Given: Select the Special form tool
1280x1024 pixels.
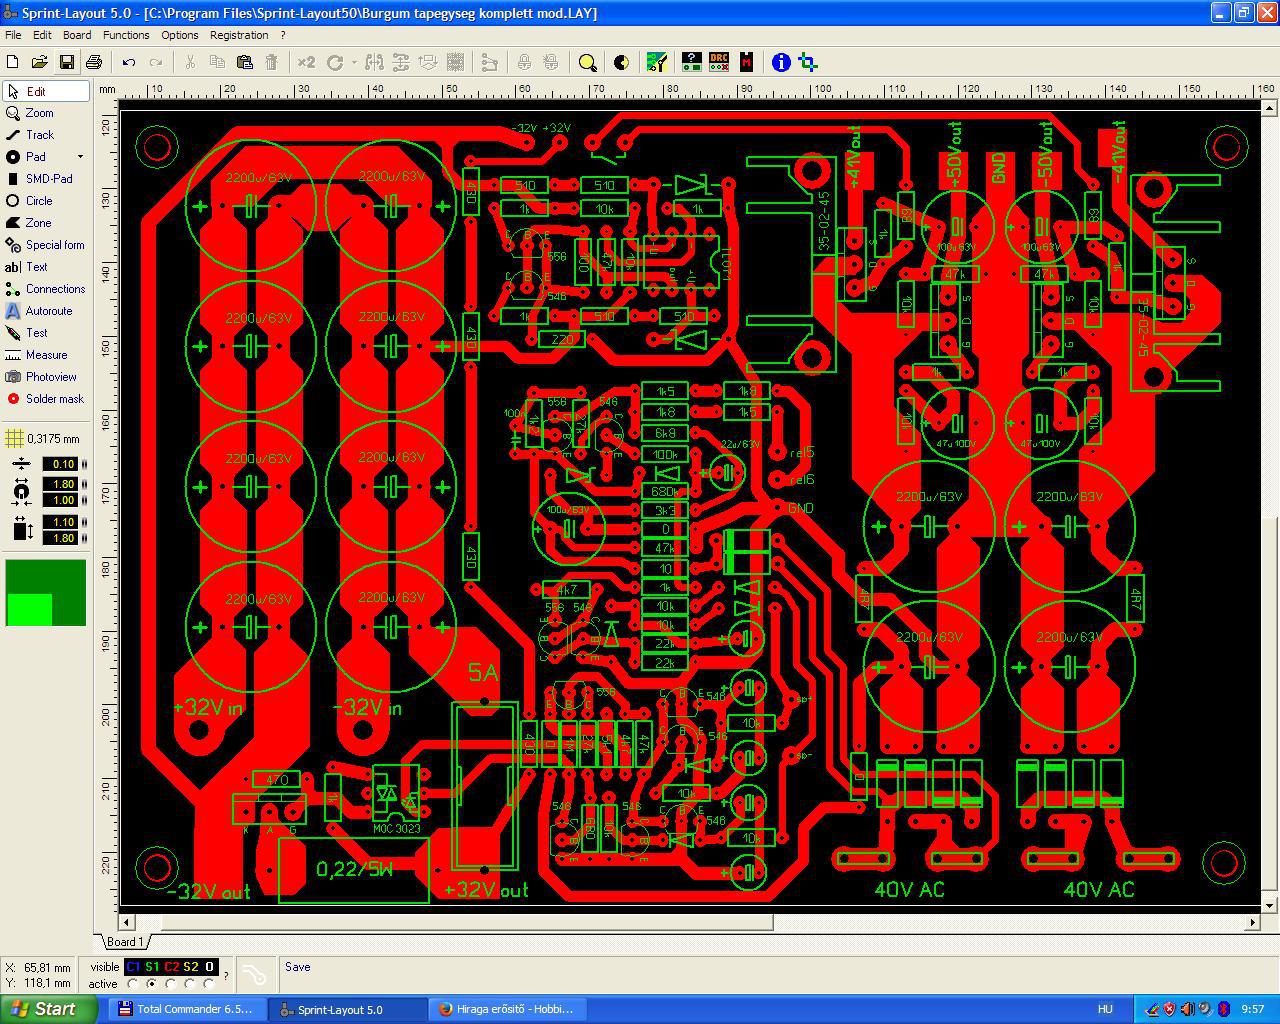Looking at the screenshot, I should [46, 245].
